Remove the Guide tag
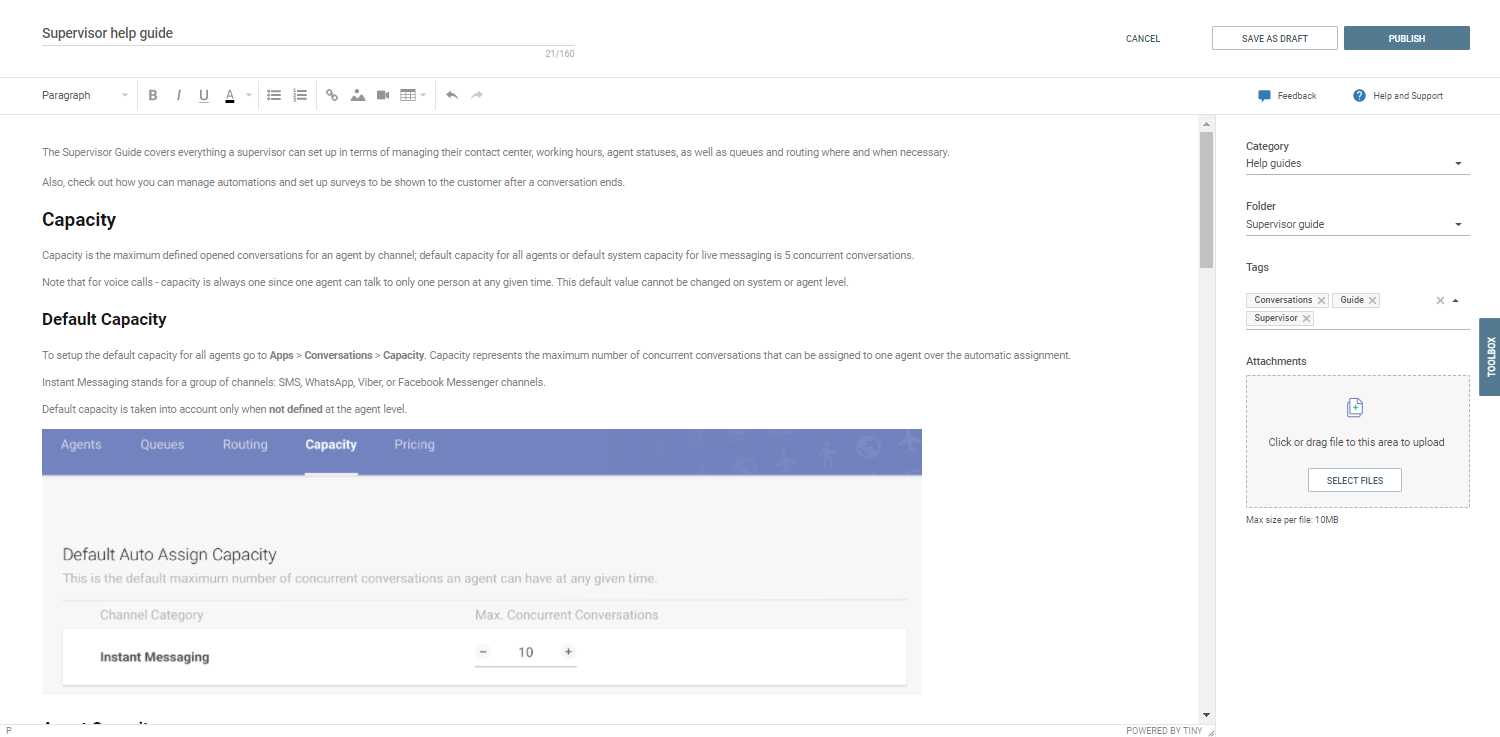1500x737 pixels. pyautogui.click(x=1373, y=300)
